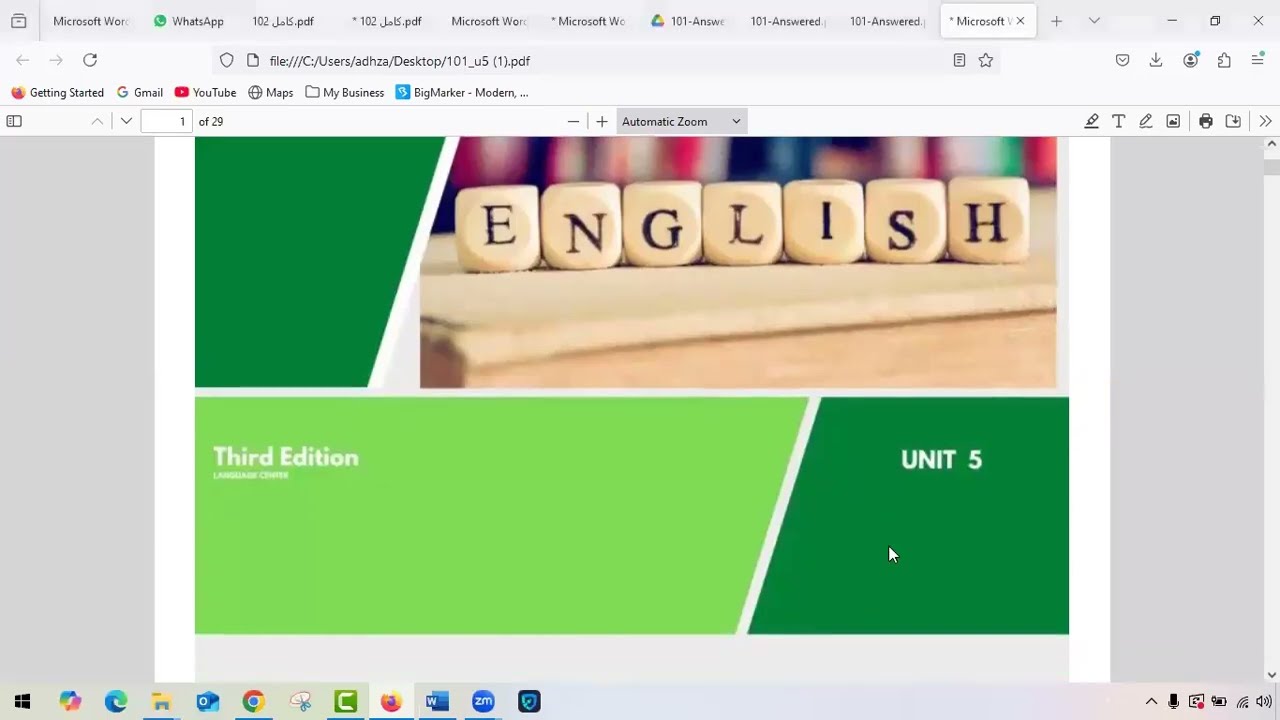Open the My Business bookmarks folder

coord(345,92)
